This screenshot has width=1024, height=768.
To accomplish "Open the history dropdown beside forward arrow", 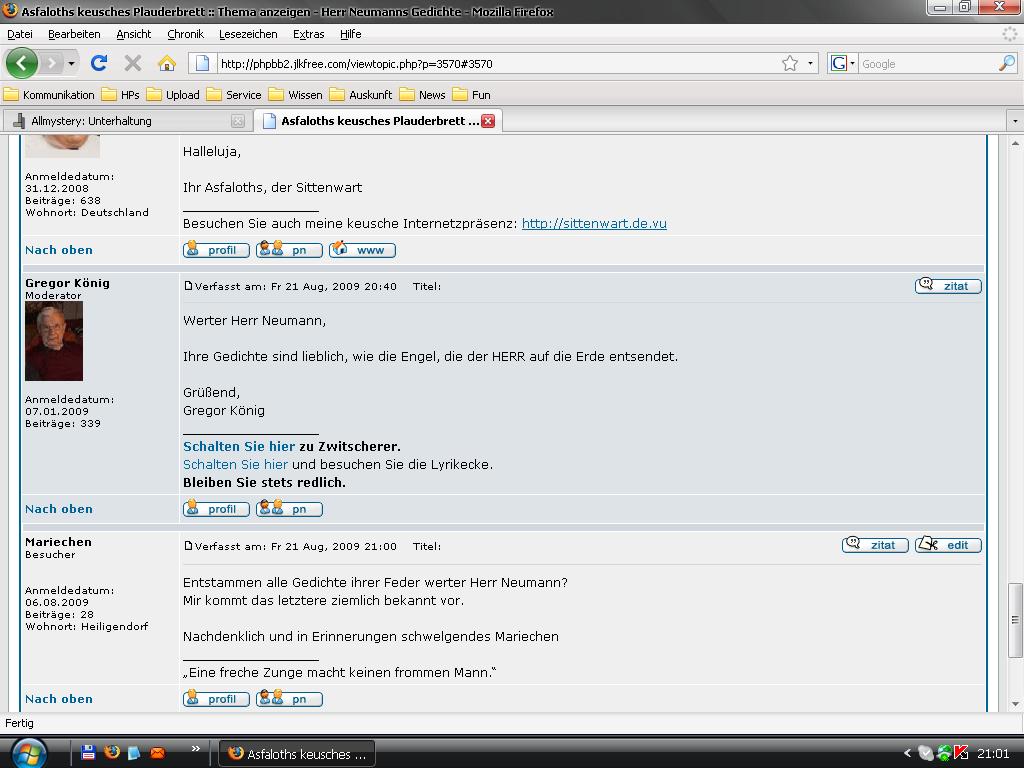I will (x=71, y=63).
